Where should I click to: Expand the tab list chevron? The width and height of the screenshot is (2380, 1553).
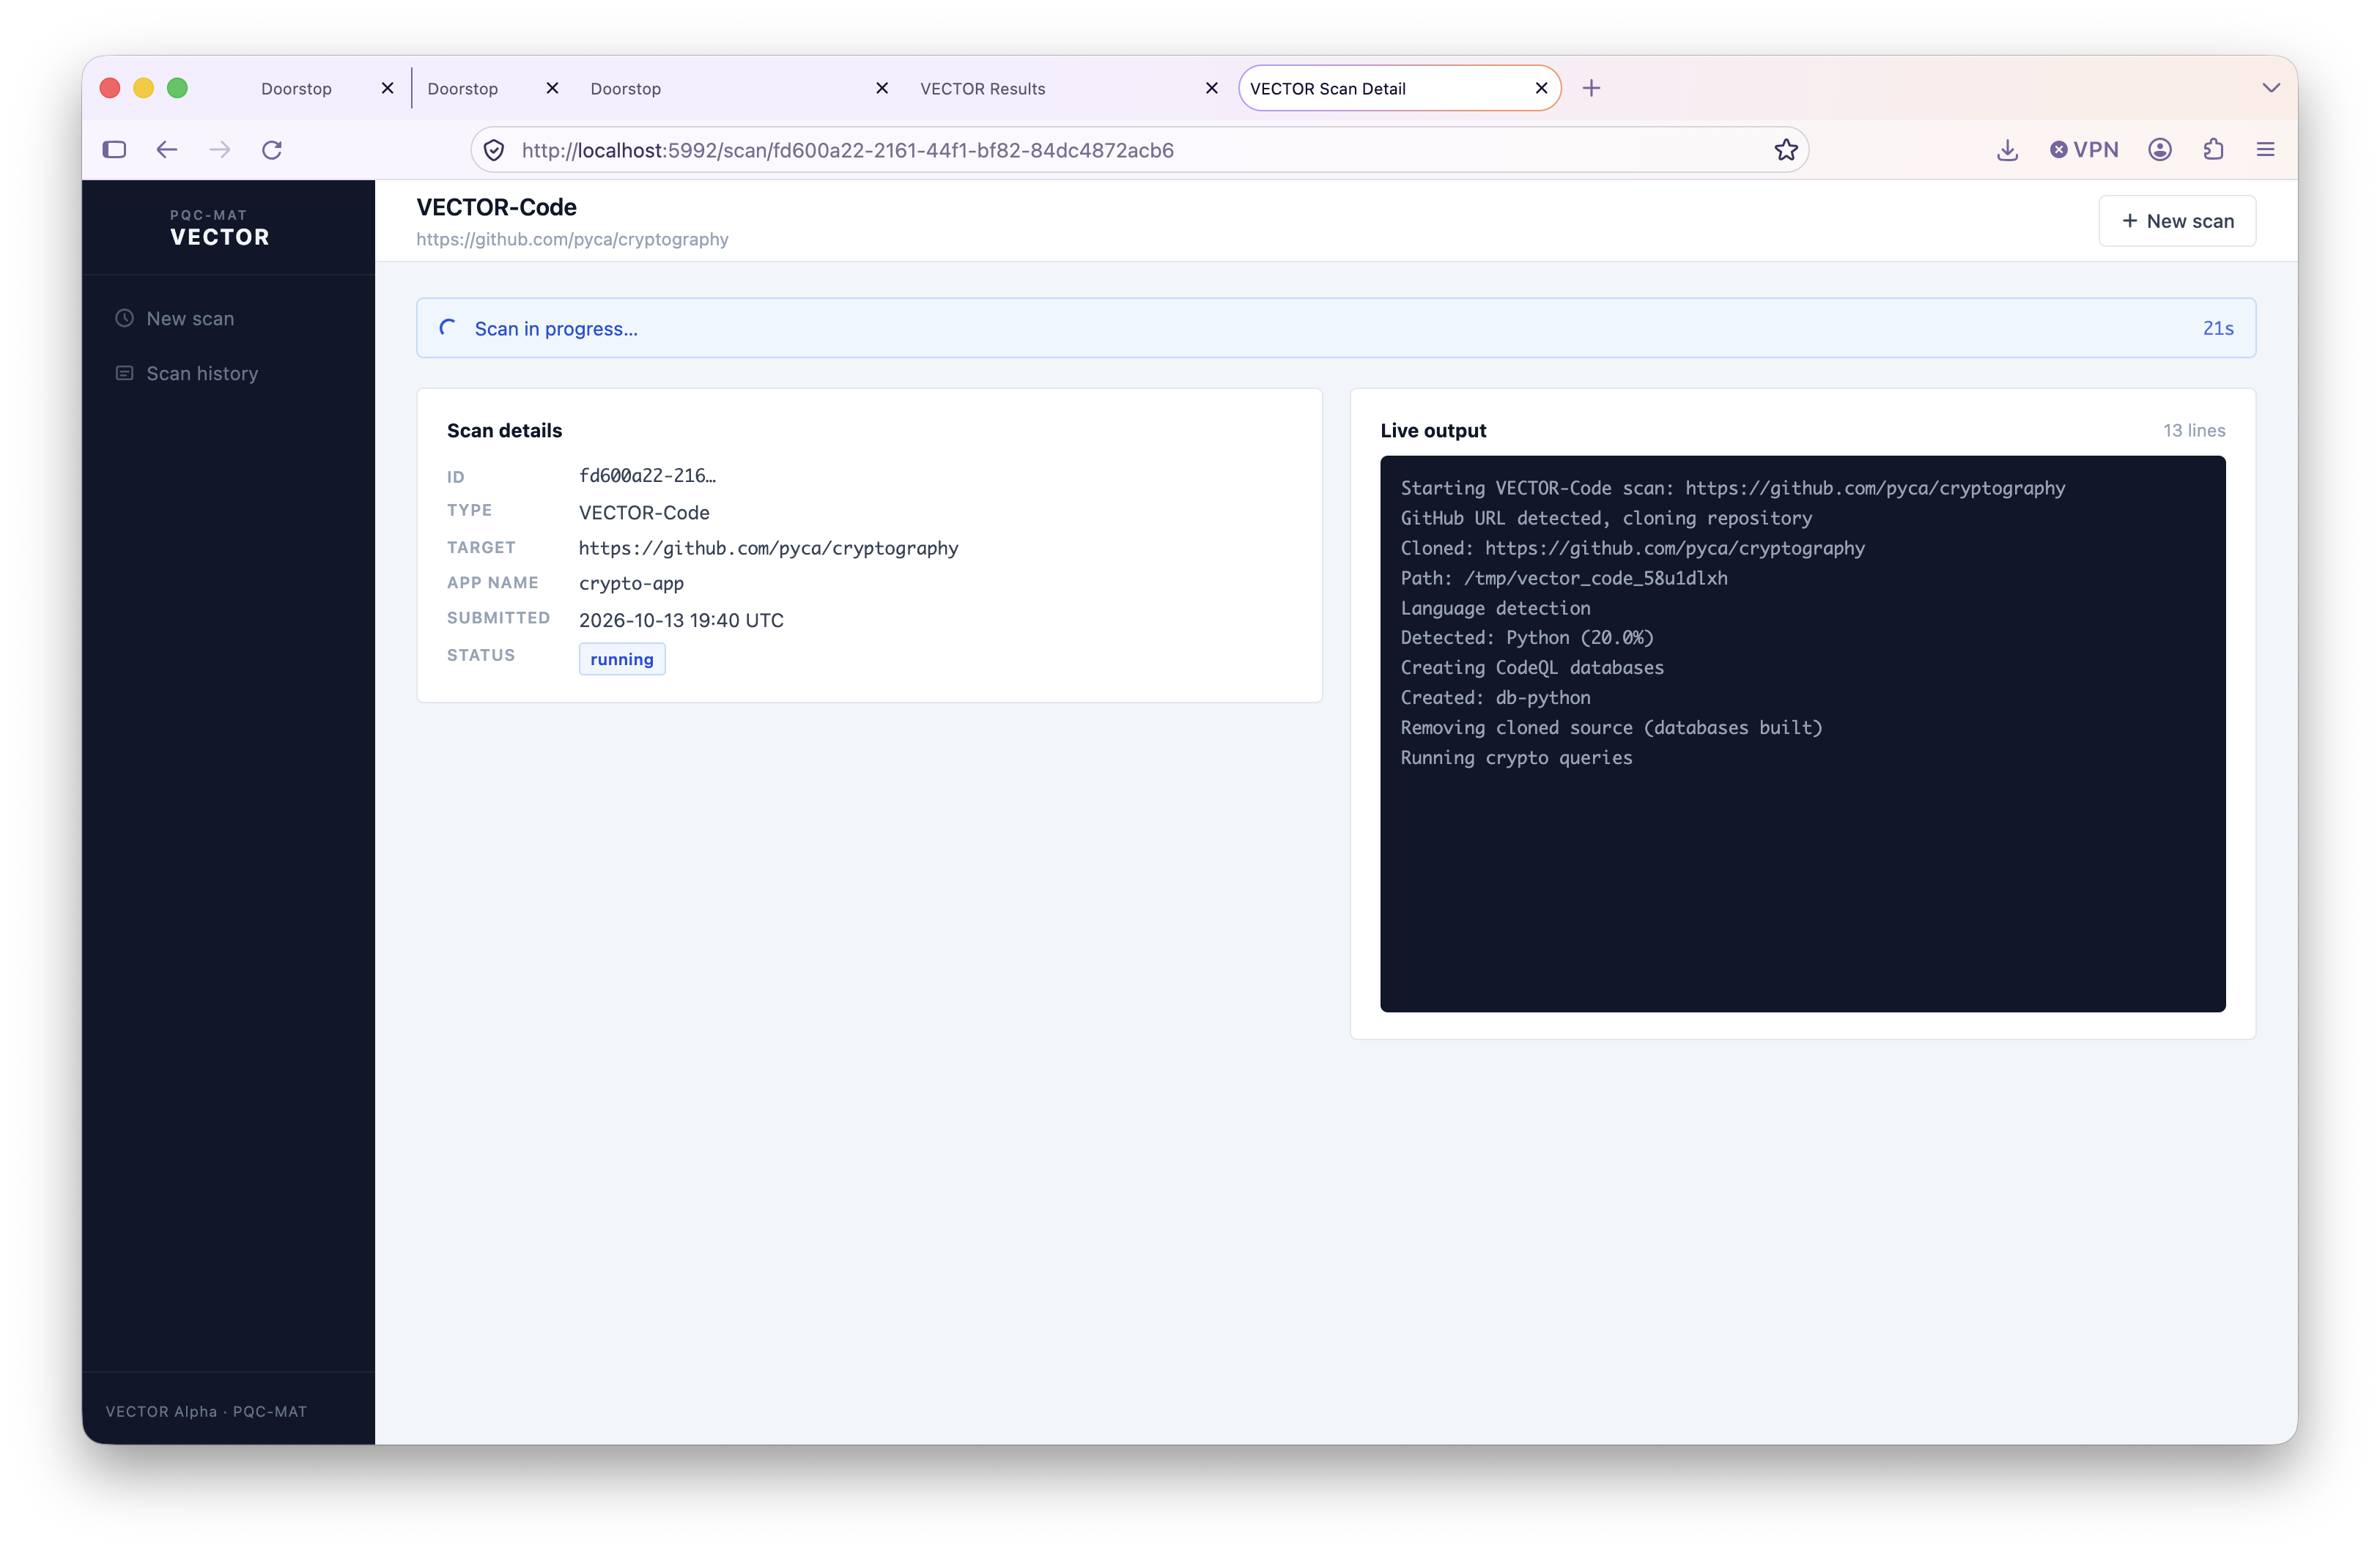(2271, 88)
